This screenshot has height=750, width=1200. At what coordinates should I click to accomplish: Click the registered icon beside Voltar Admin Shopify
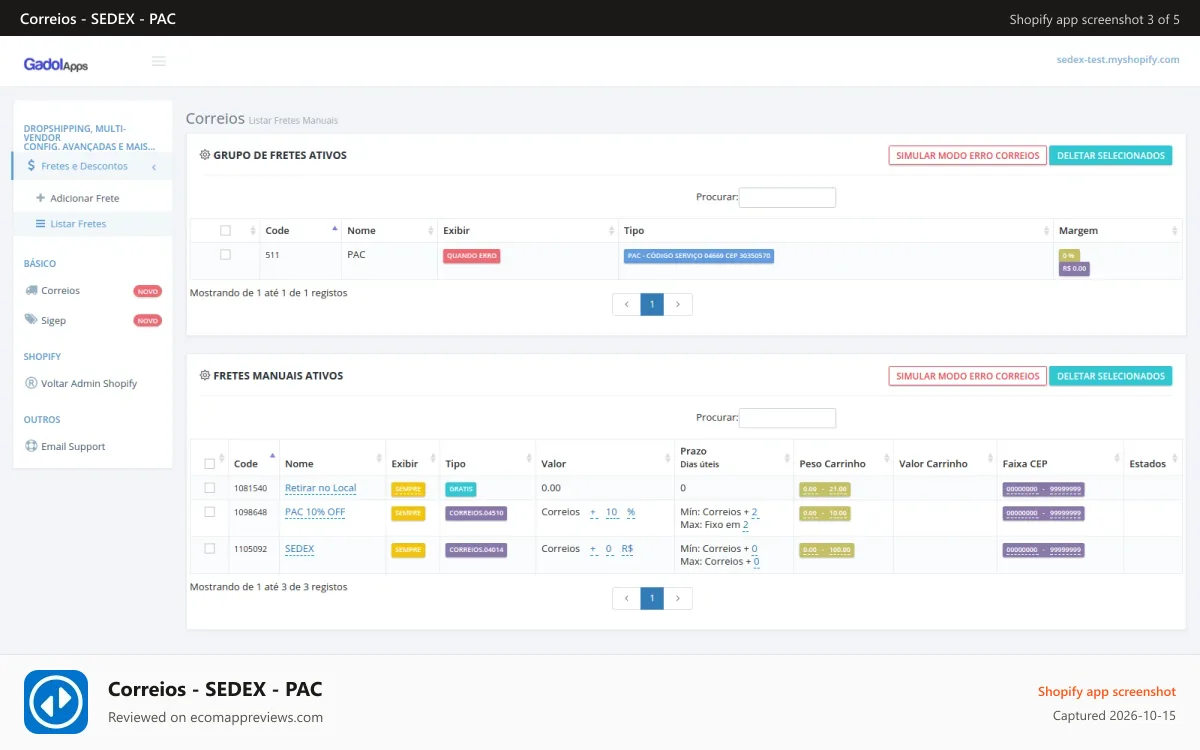tap(31, 383)
